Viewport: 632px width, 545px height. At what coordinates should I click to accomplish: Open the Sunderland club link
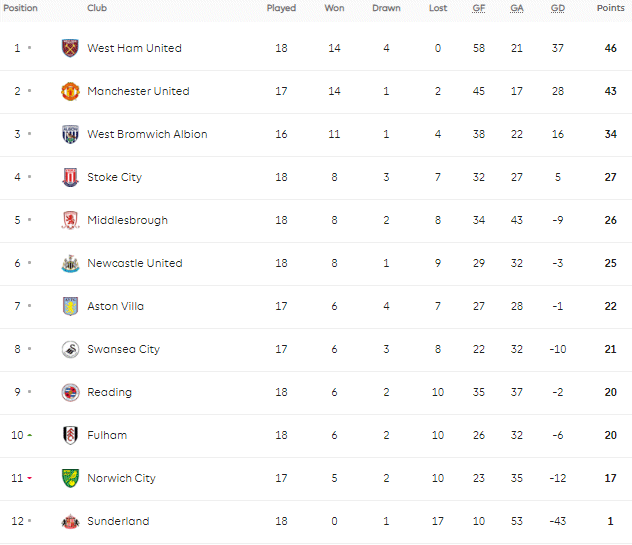click(x=118, y=521)
